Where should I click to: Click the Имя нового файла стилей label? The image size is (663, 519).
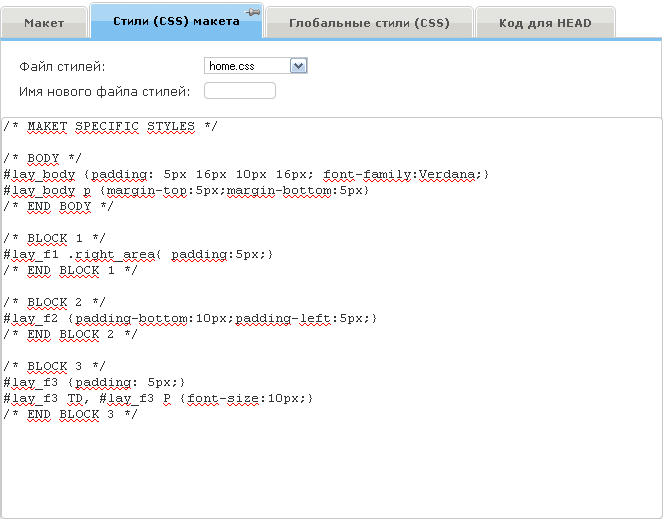tap(104, 91)
